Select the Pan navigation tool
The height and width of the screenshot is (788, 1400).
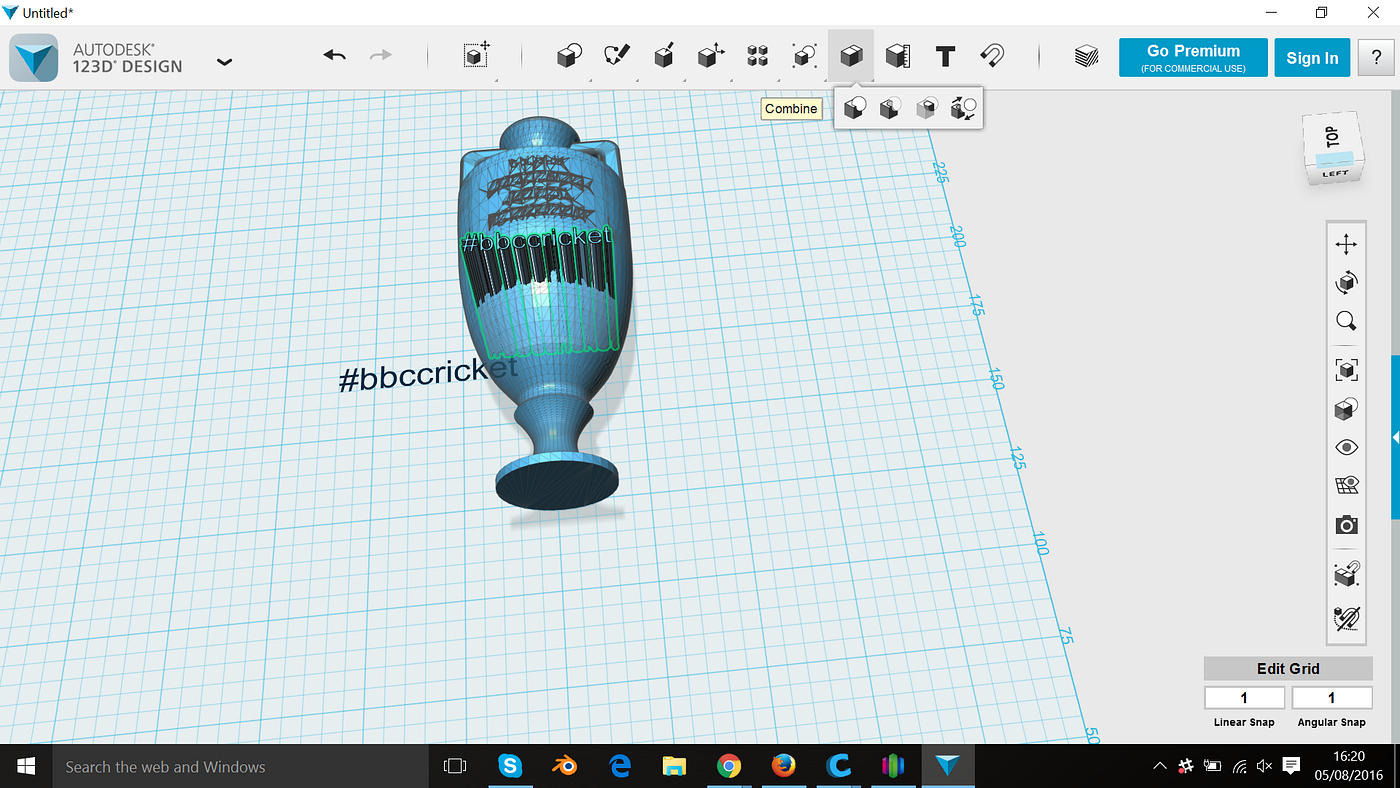point(1346,244)
